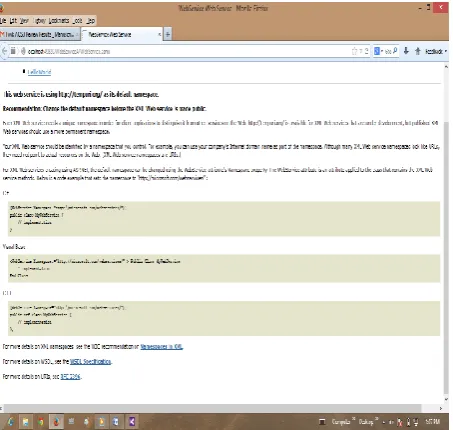Click the vertical scrollbar thumb
The image size is (453, 430).
coord(446,258)
